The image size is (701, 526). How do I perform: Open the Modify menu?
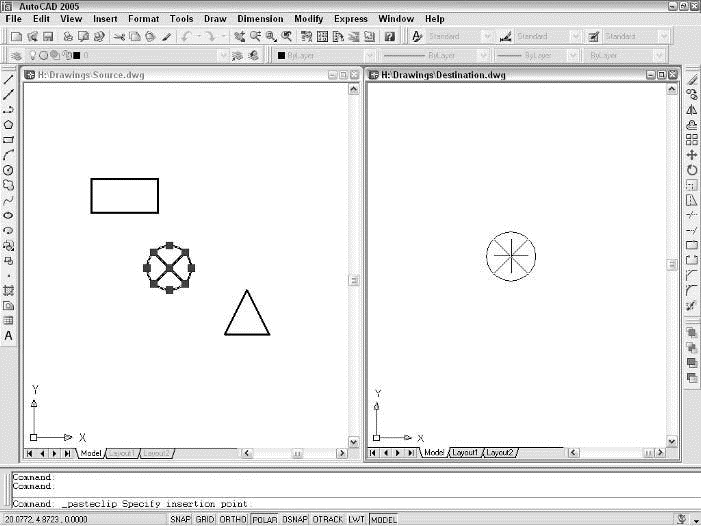308,19
